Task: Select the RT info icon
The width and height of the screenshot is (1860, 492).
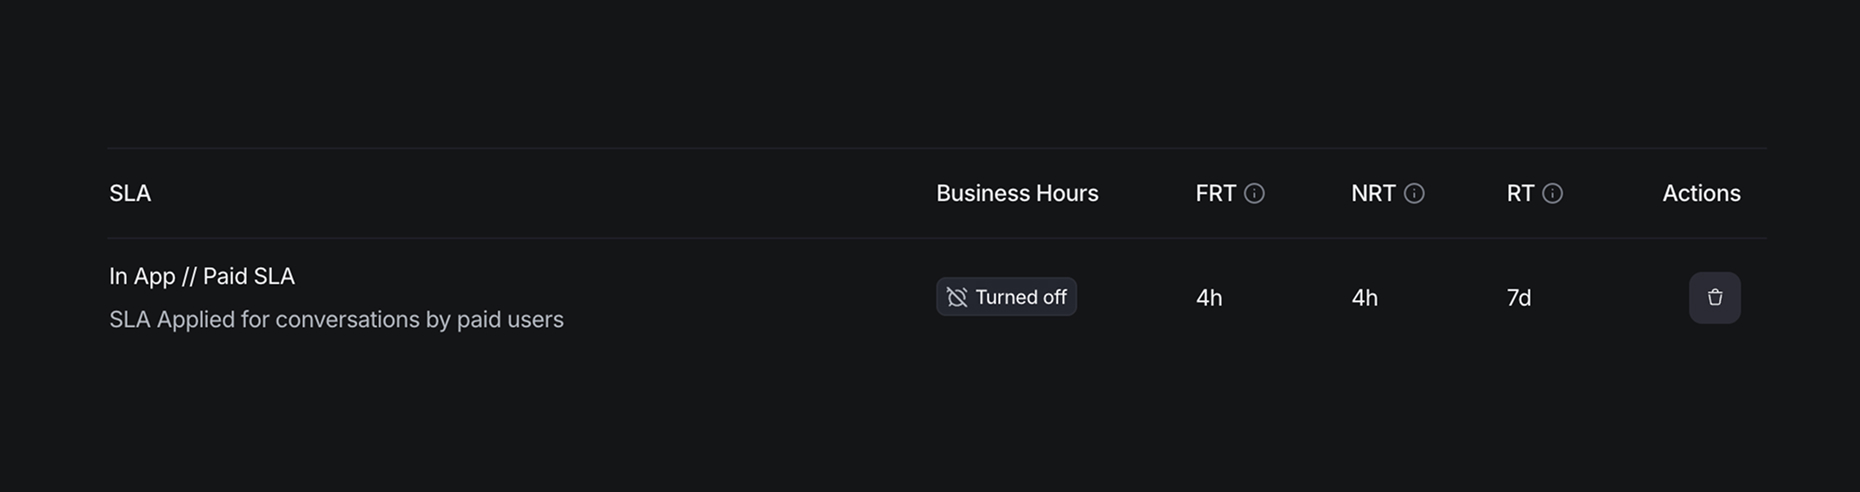Action: [1552, 194]
